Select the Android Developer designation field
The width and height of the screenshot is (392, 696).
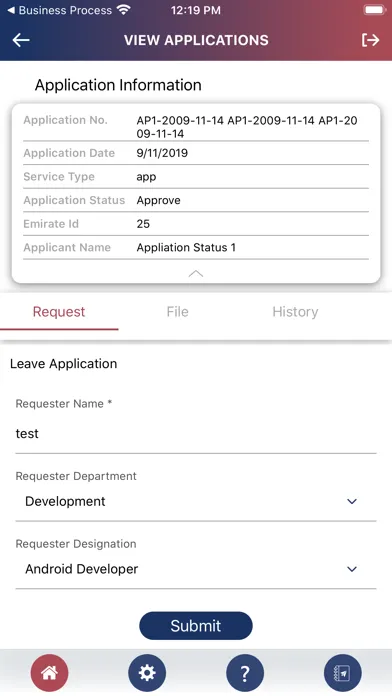pos(196,569)
